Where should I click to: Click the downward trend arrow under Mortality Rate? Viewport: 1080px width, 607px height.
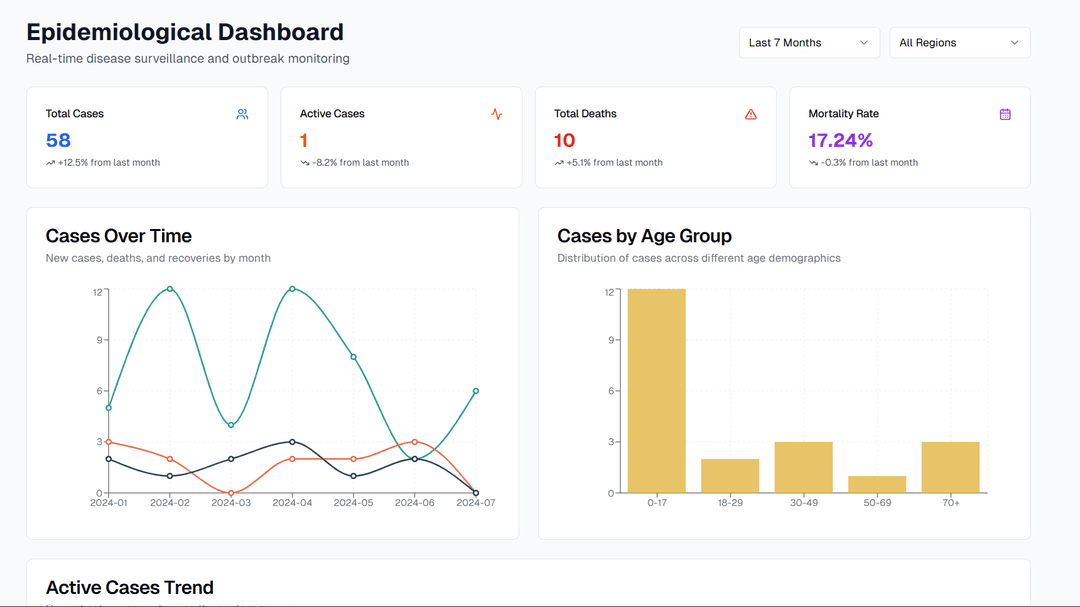coord(813,163)
